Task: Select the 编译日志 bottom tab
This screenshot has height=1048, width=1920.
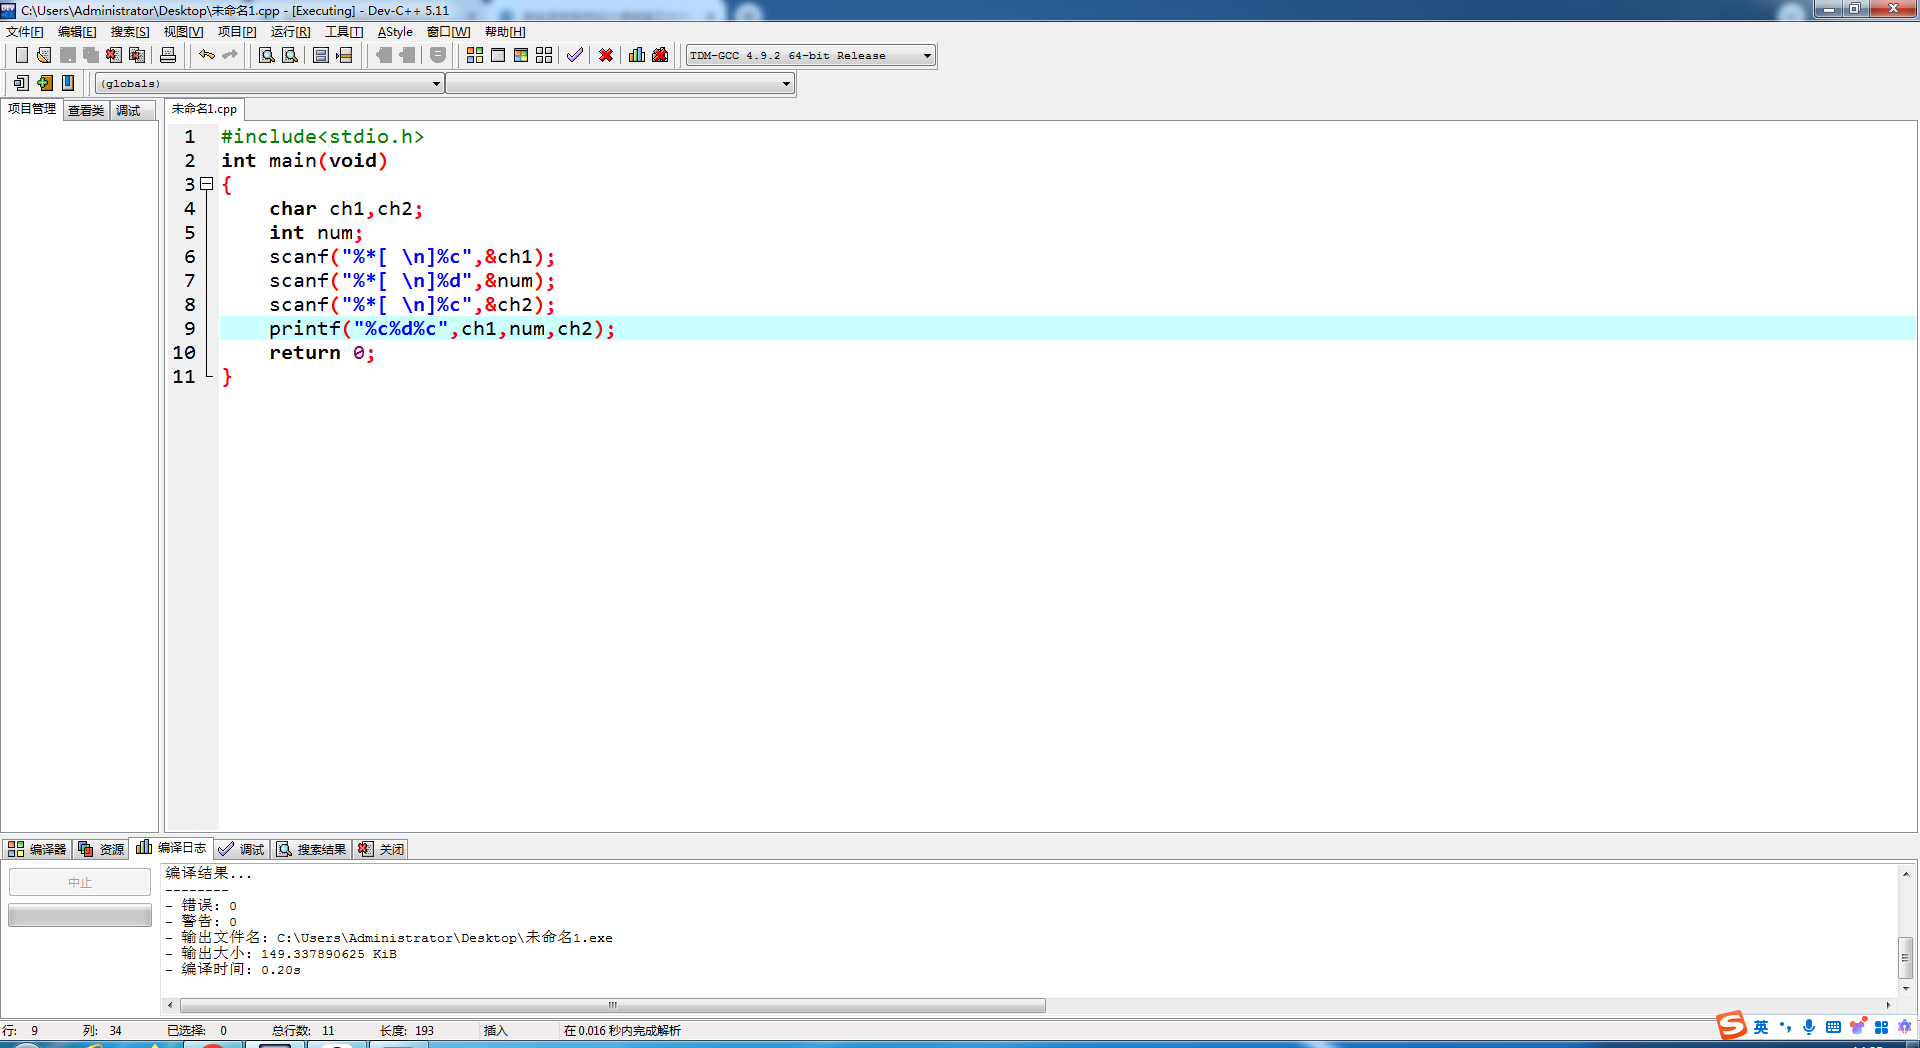Action: point(171,847)
